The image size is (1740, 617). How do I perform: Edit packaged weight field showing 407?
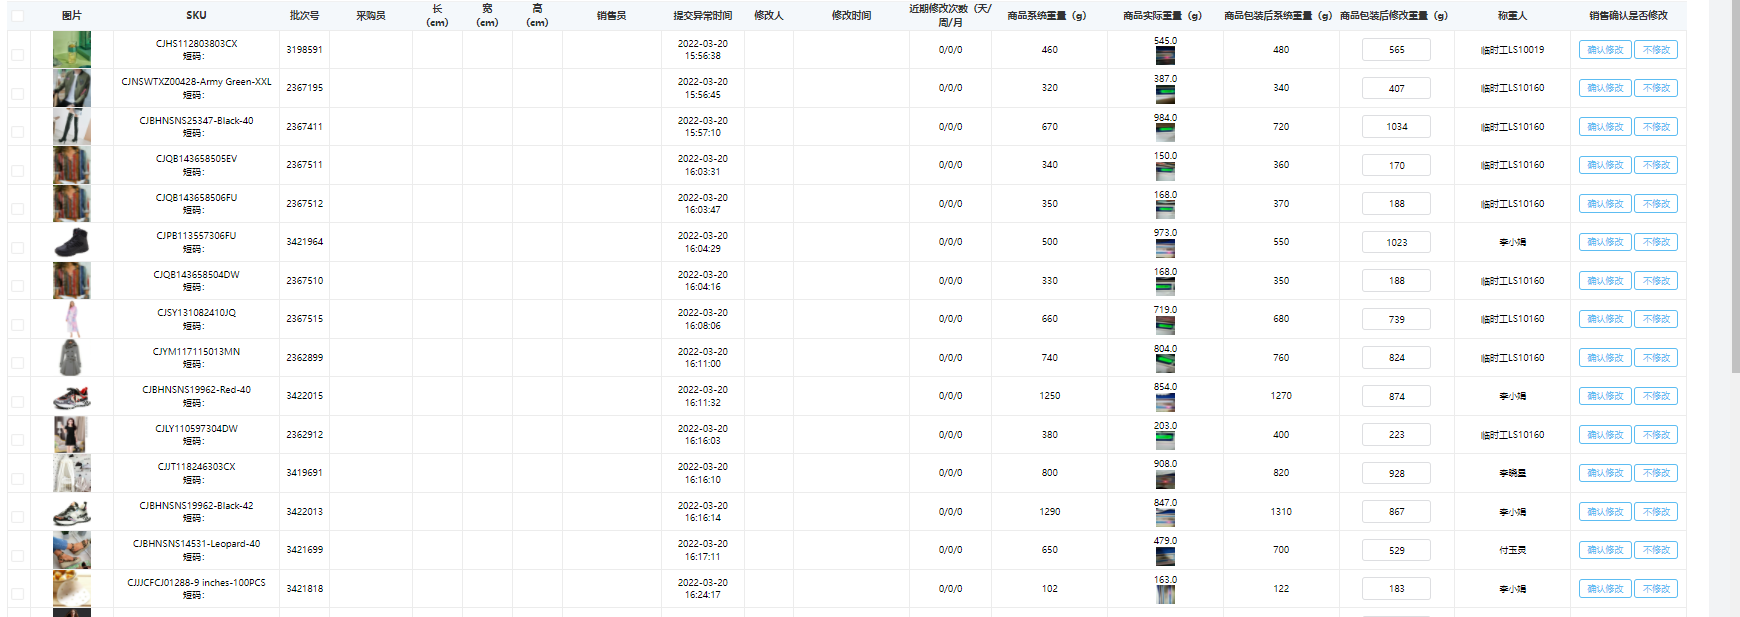pos(1396,88)
